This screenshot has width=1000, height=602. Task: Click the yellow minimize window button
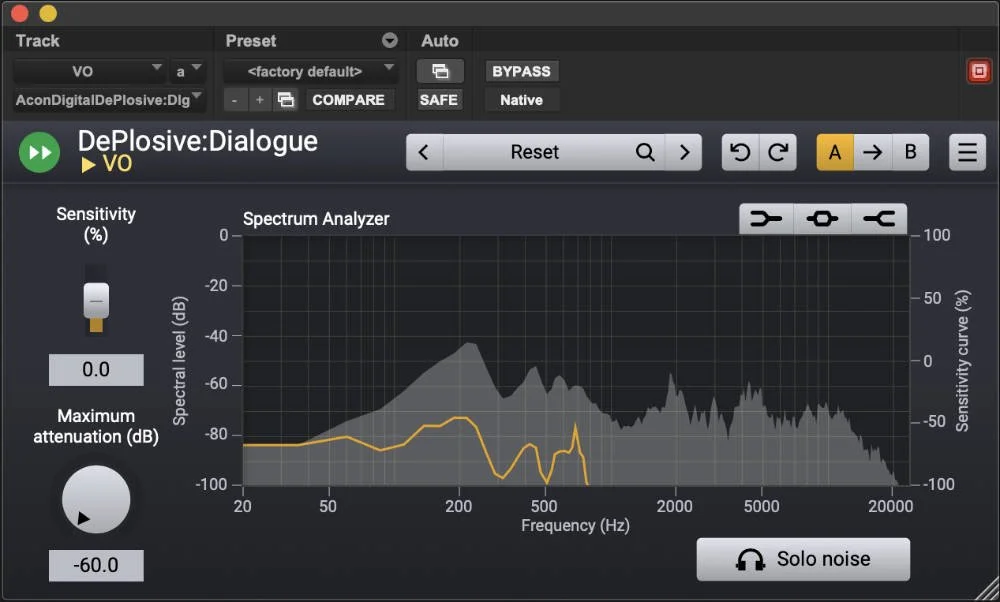point(48,12)
